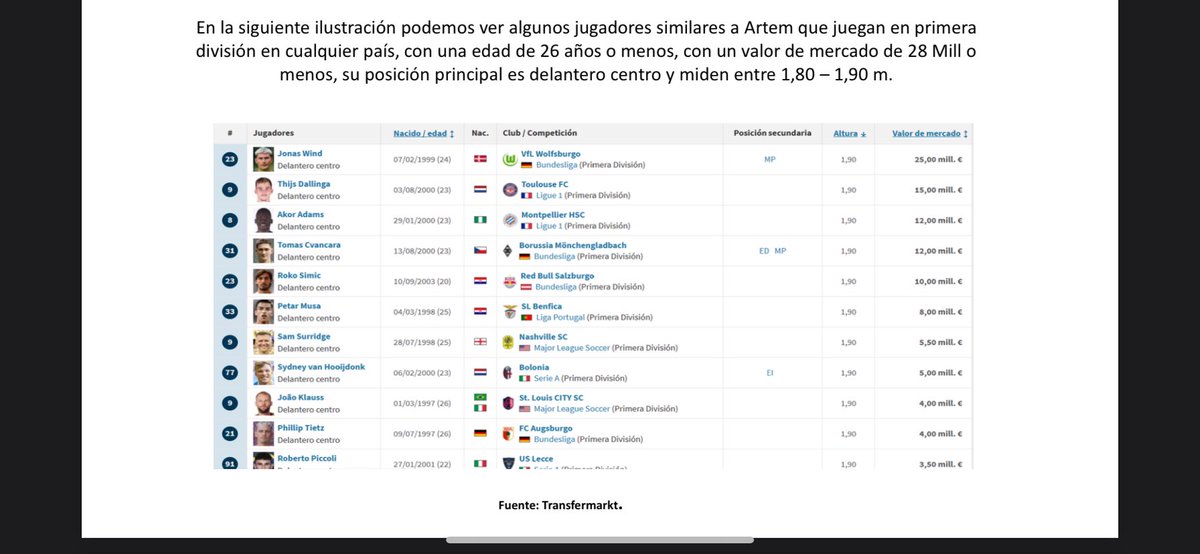Open Serie A competition link in Bolonia row
This screenshot has height=554, width=1200.
[x=548, y=378]
